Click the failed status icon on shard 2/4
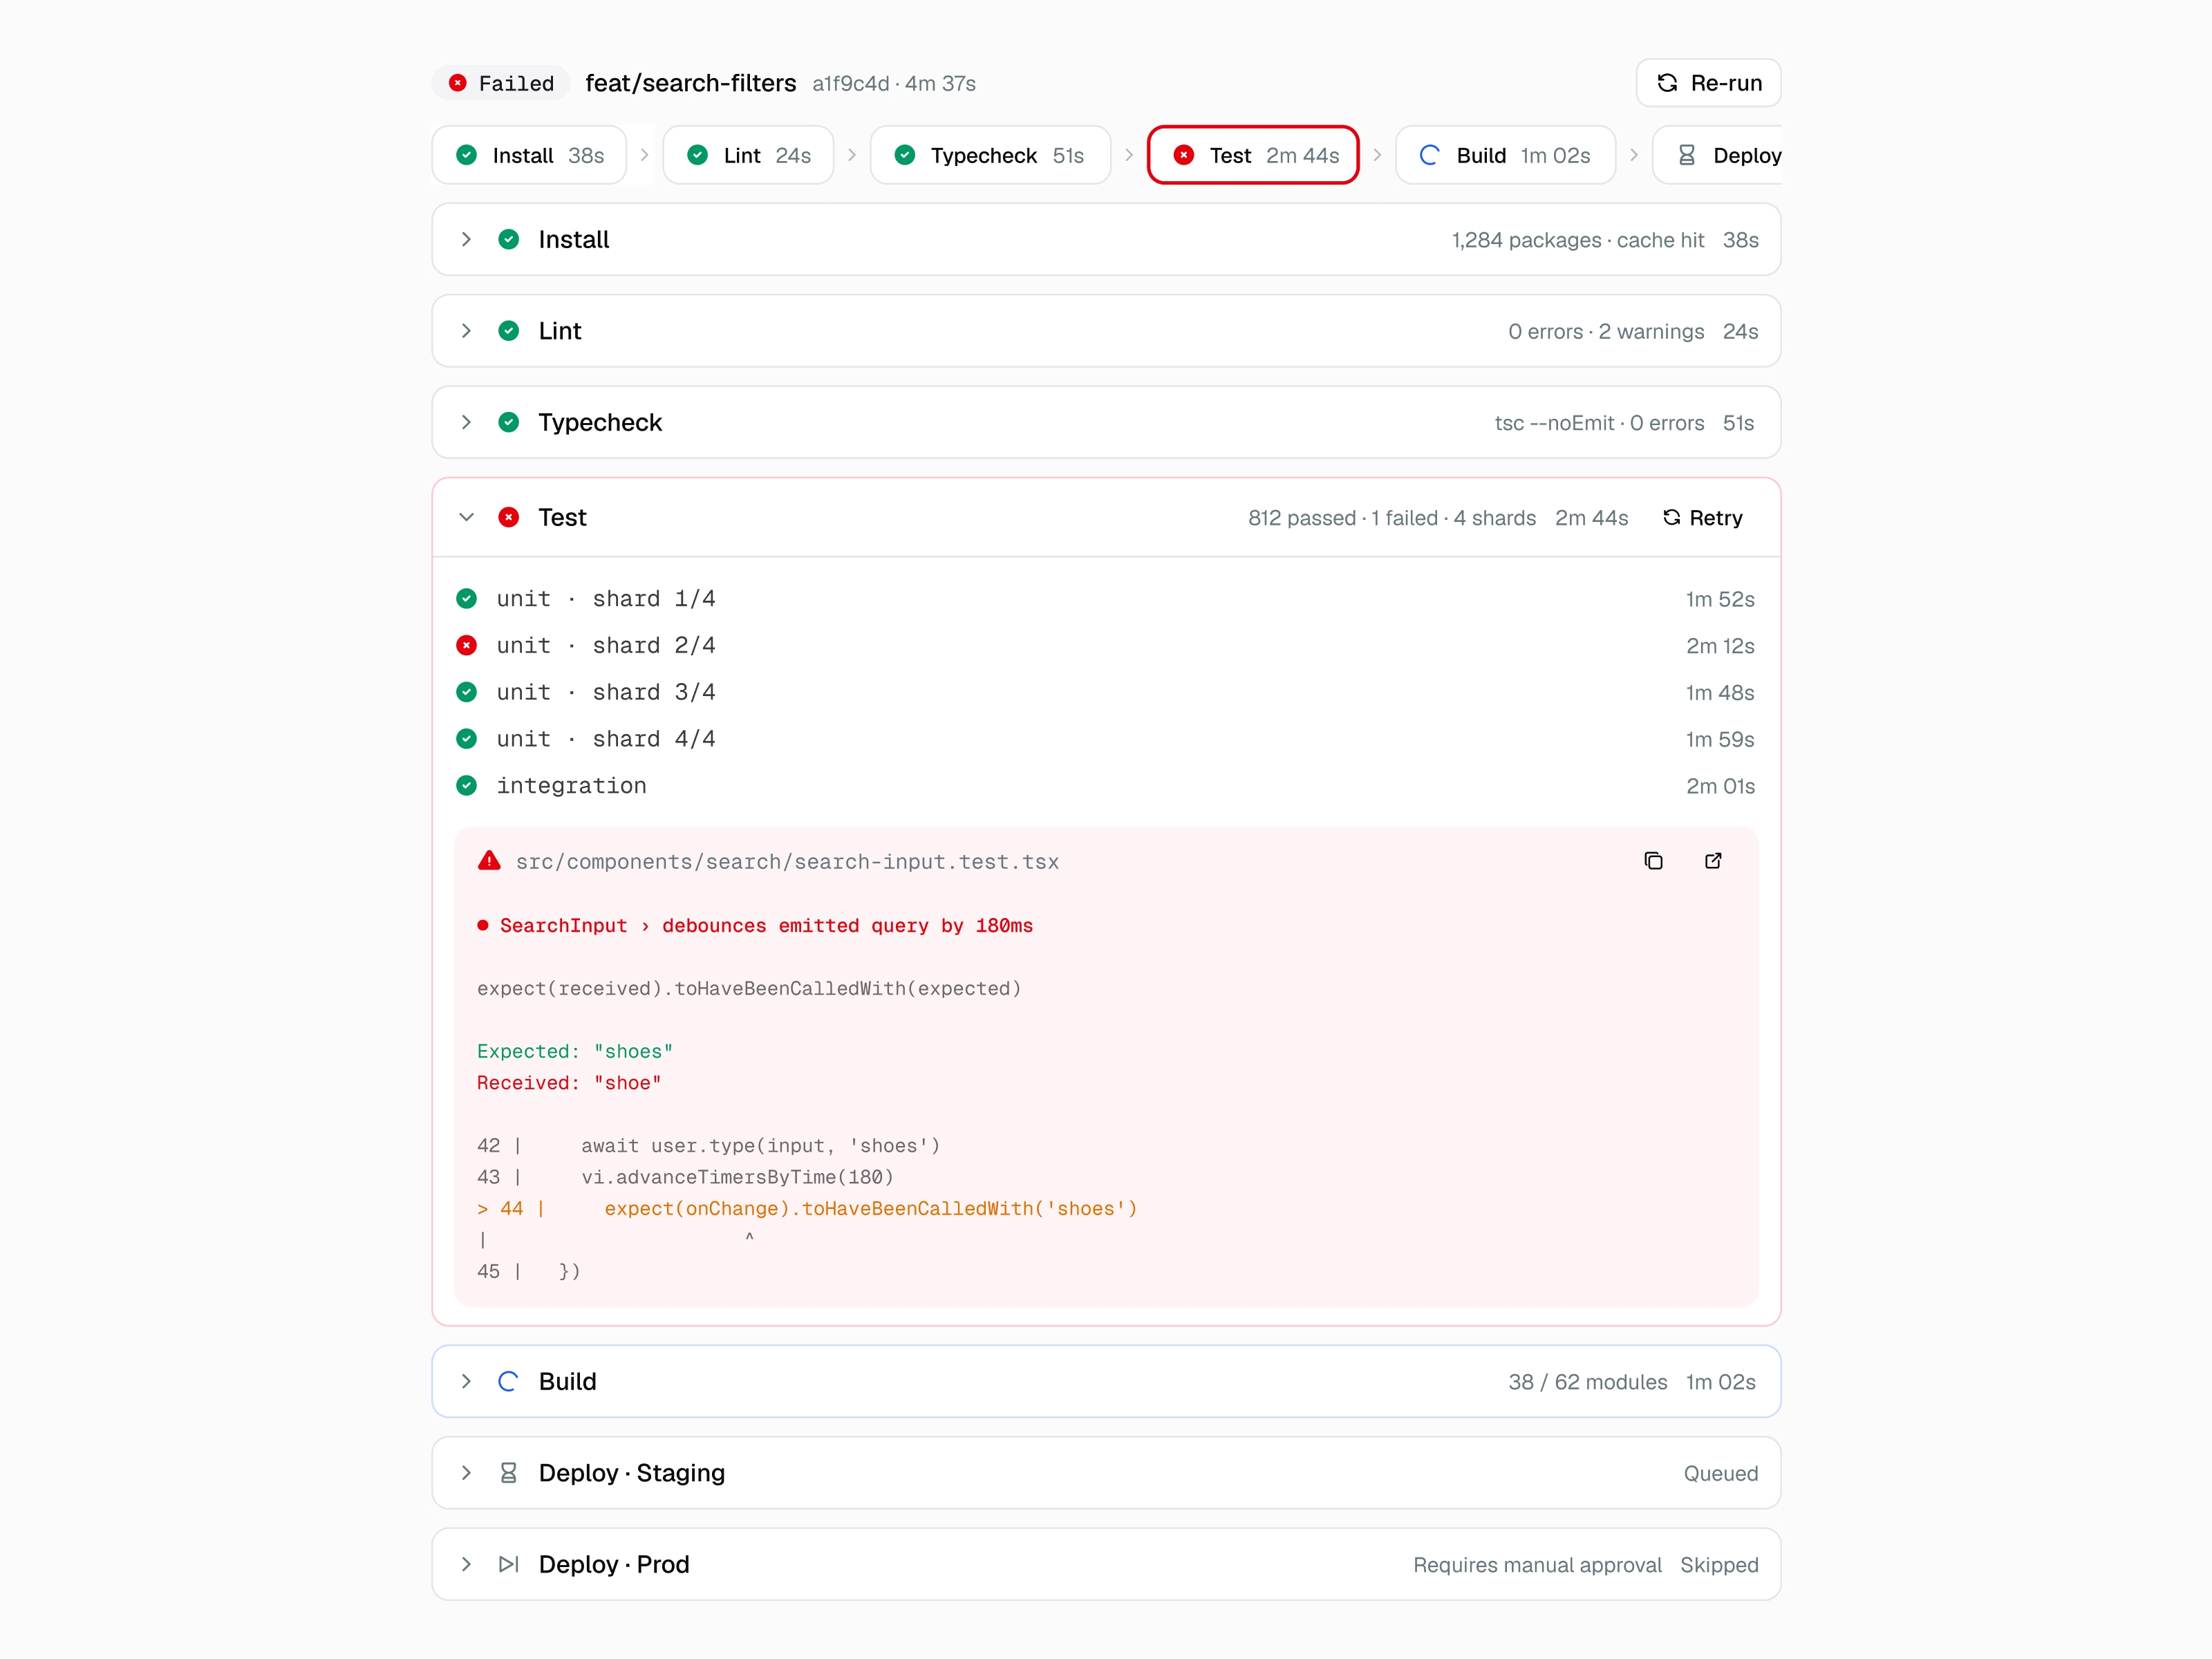The image size is (2212, 1659). pos(466,646)
